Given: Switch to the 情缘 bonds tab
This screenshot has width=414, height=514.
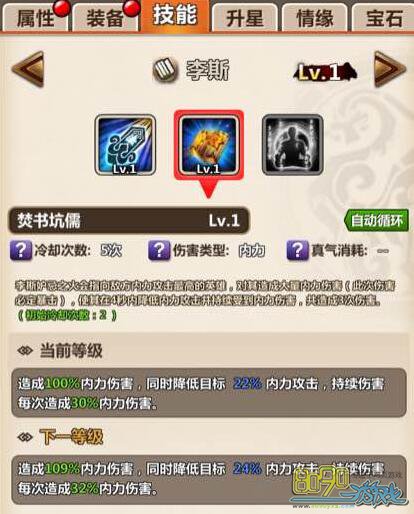Looking at the screenshot, I should (315, 18).
